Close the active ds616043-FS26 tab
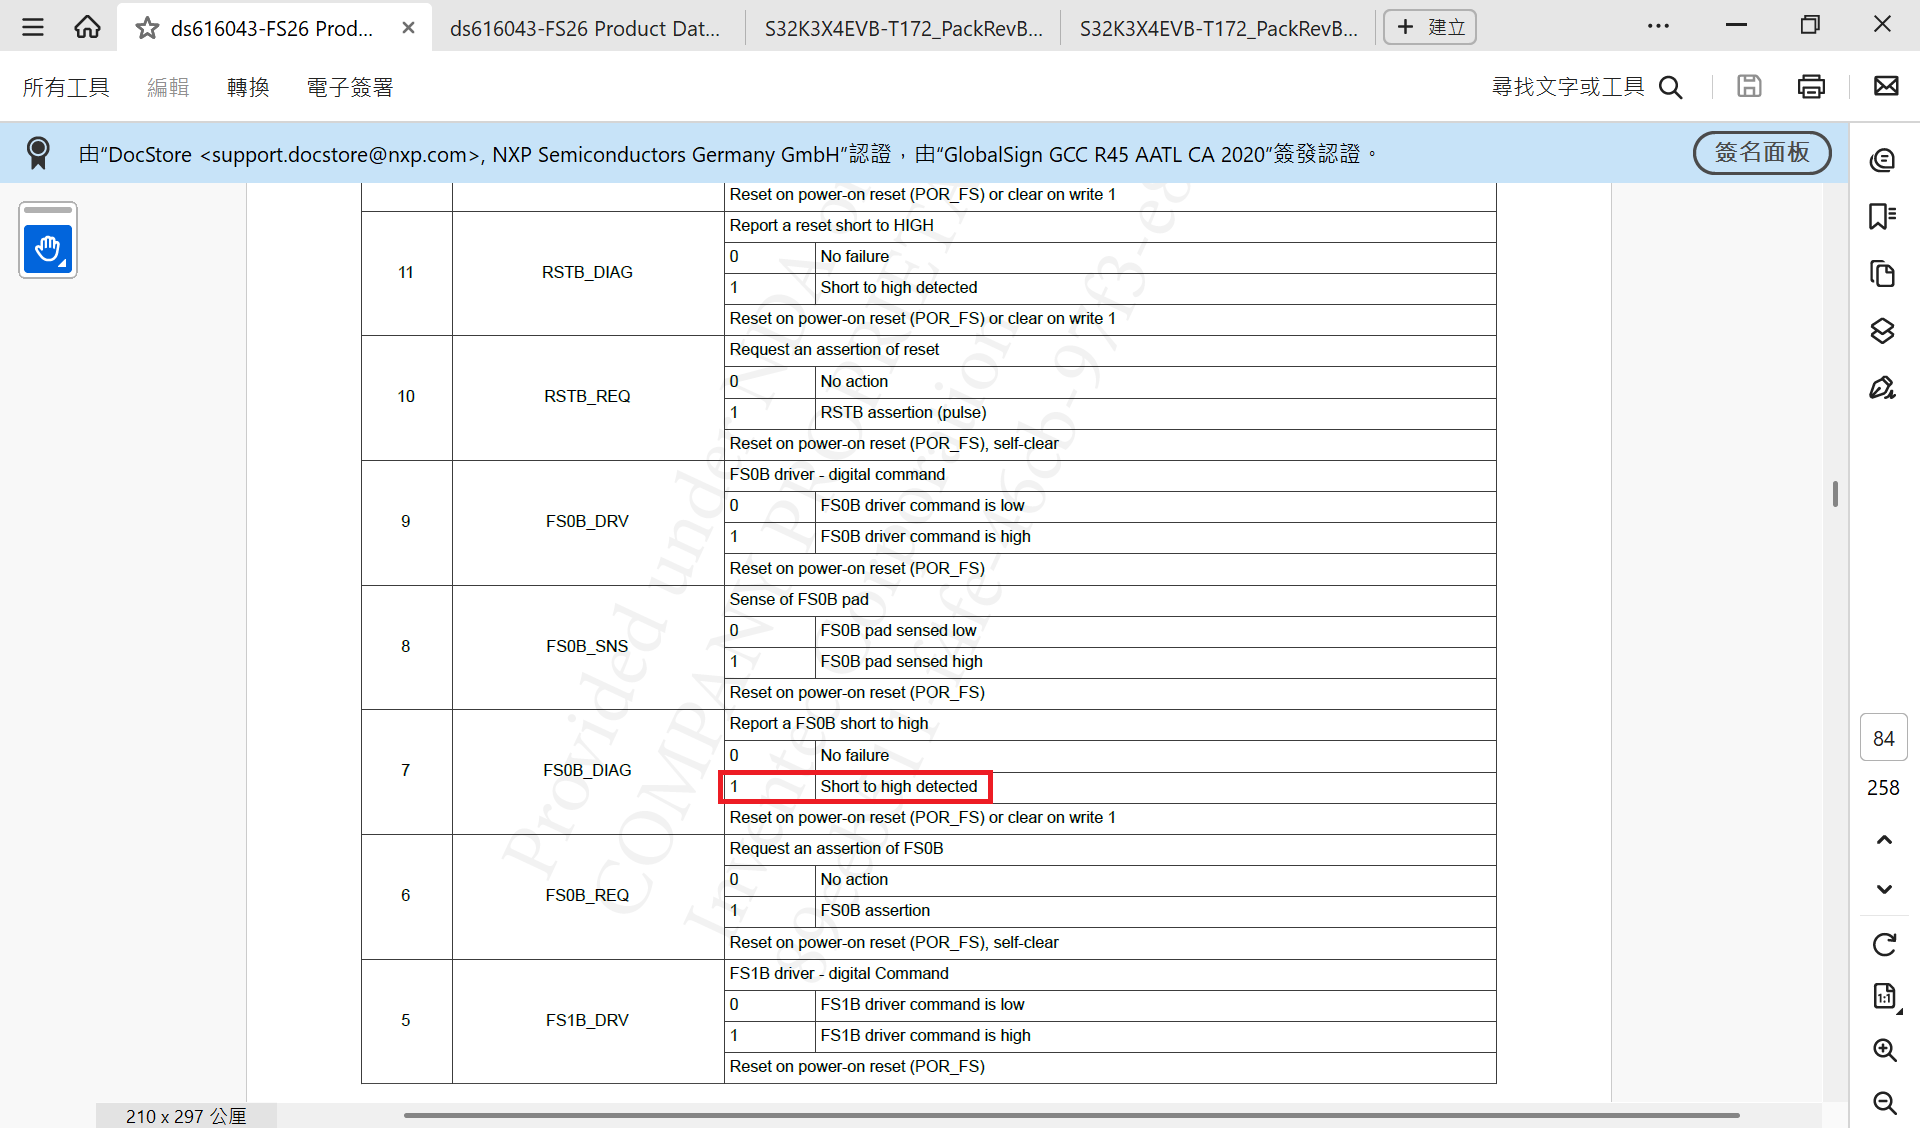This screenshot has height=1128, width=1920. [408, 28]
